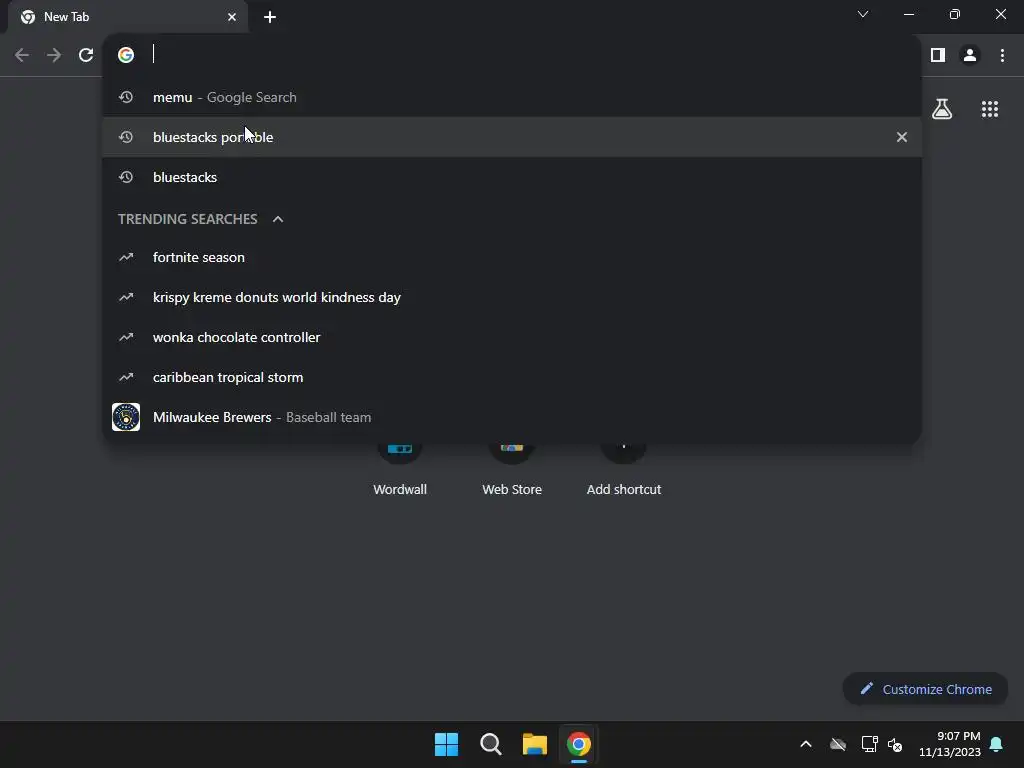Open the Chrome side panel icon

coord(938,55)
